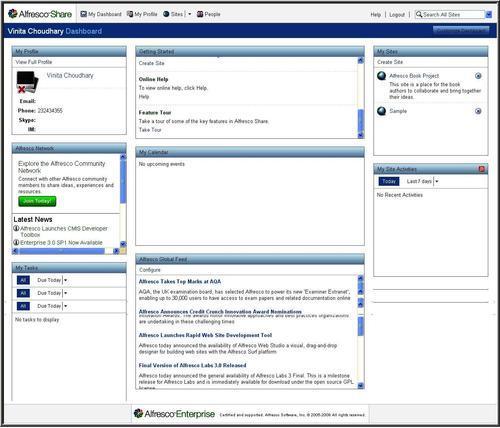Screen dimensions: 500x428
Task: Click the People icon in header
Action: (x=200, y=14)
